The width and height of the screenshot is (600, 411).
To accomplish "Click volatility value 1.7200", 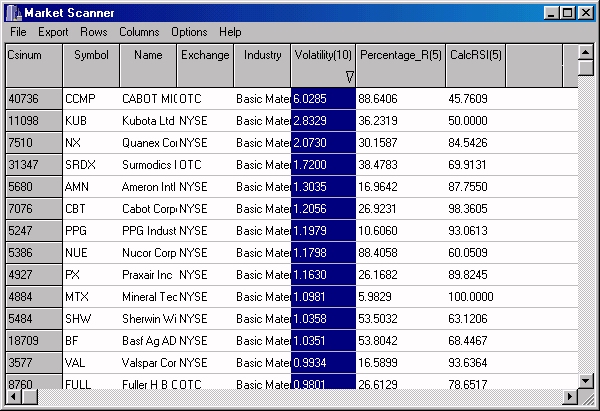I will [323, 165].
